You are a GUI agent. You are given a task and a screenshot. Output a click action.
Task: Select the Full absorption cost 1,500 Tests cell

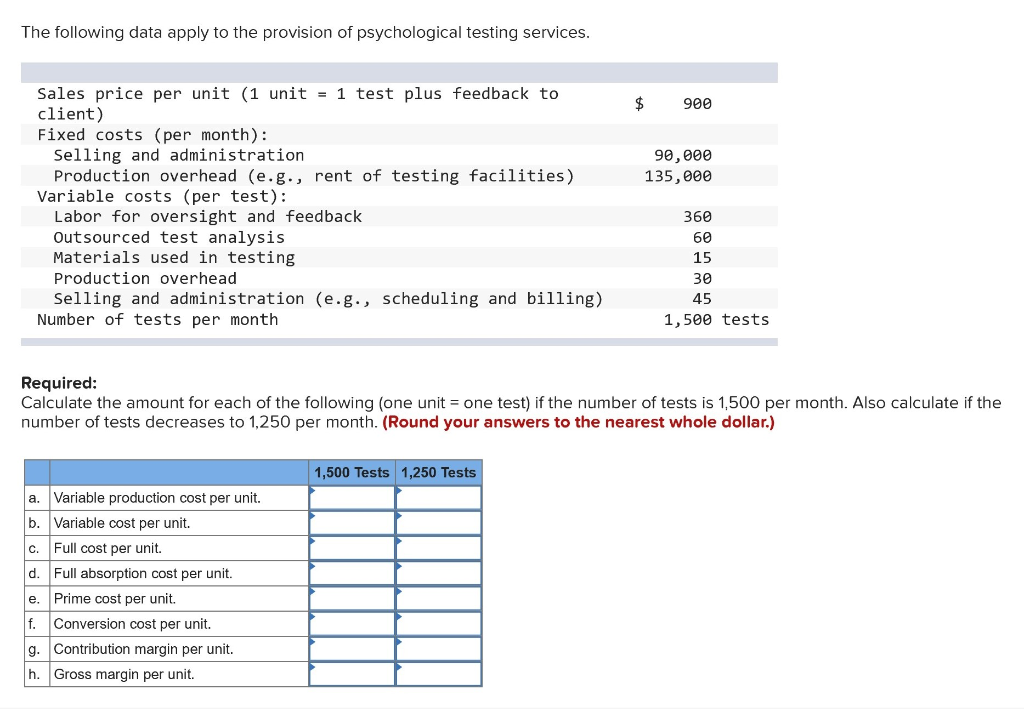(x=351, y=573)
